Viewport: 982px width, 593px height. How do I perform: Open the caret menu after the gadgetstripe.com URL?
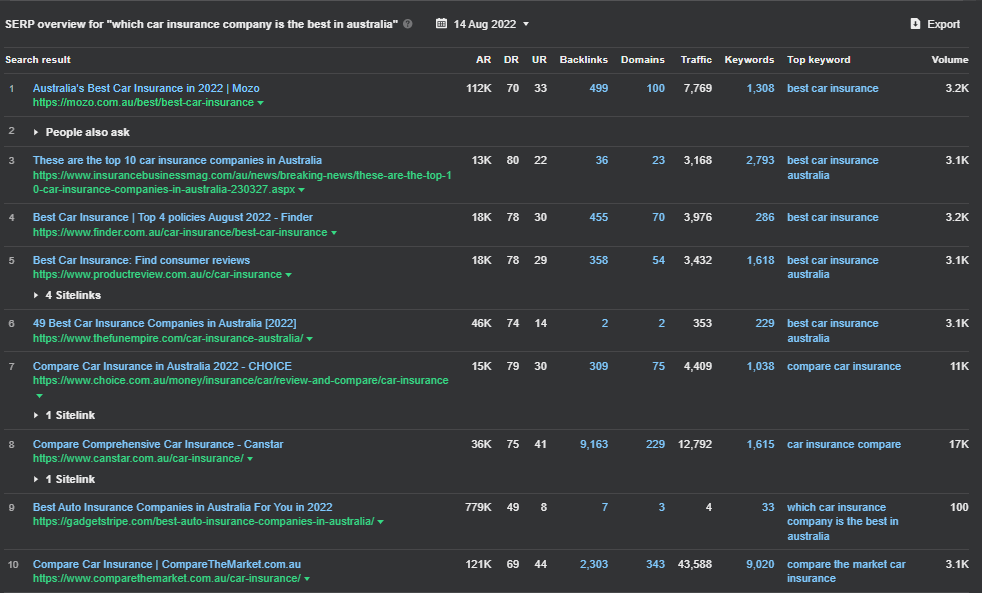point(381,522)
